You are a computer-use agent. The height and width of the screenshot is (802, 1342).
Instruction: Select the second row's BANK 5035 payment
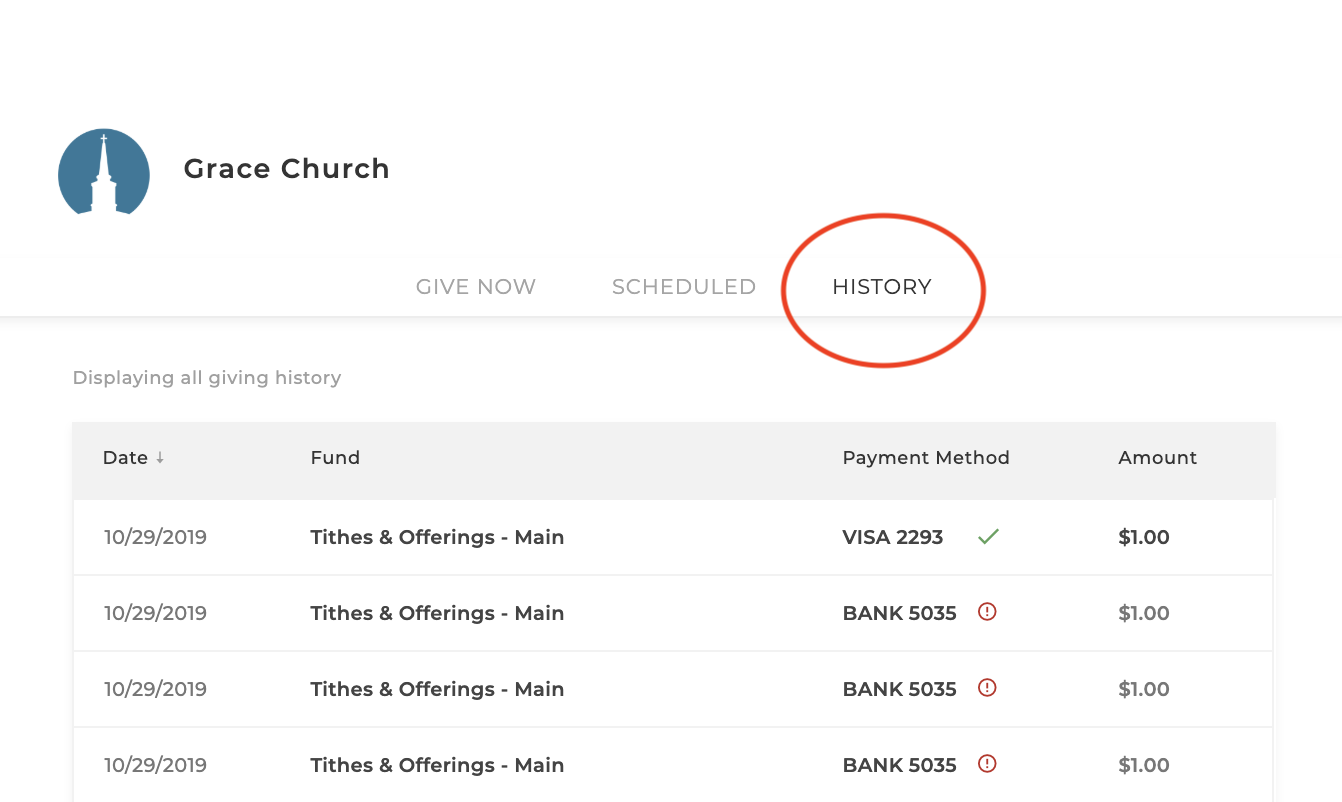pos(899,613)
